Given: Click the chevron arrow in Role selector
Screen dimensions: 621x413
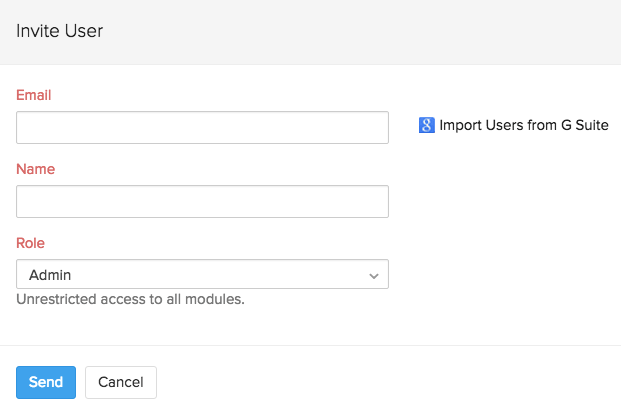Looking at the screenshot, I should (373, 275).
